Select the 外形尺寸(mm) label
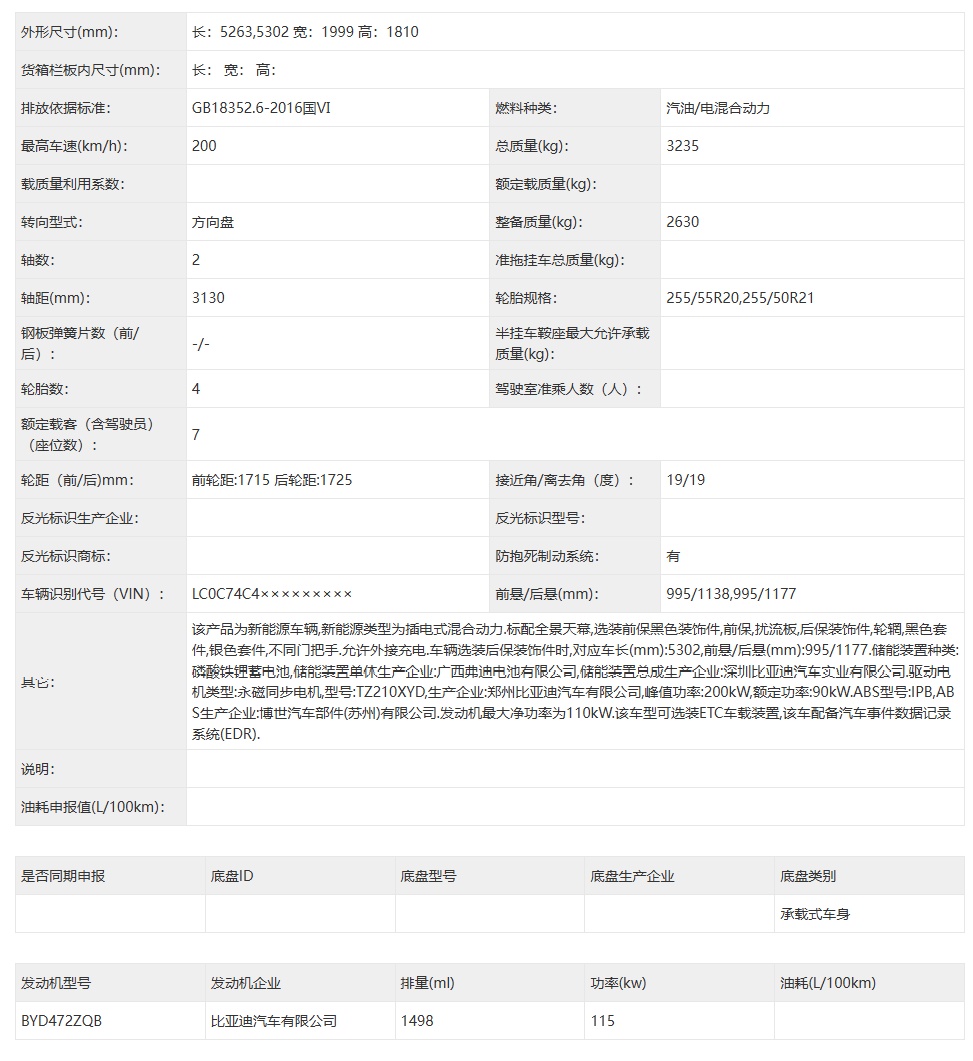The width and height of the screenshot is (973, 1061). click(x=70, y=32)
